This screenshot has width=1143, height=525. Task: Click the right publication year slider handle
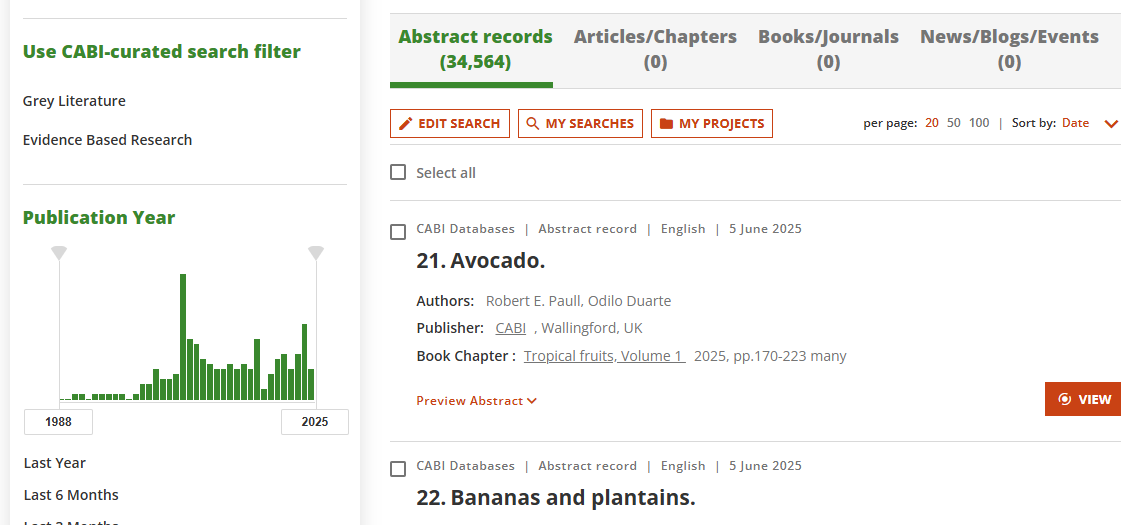pos(316,252)
